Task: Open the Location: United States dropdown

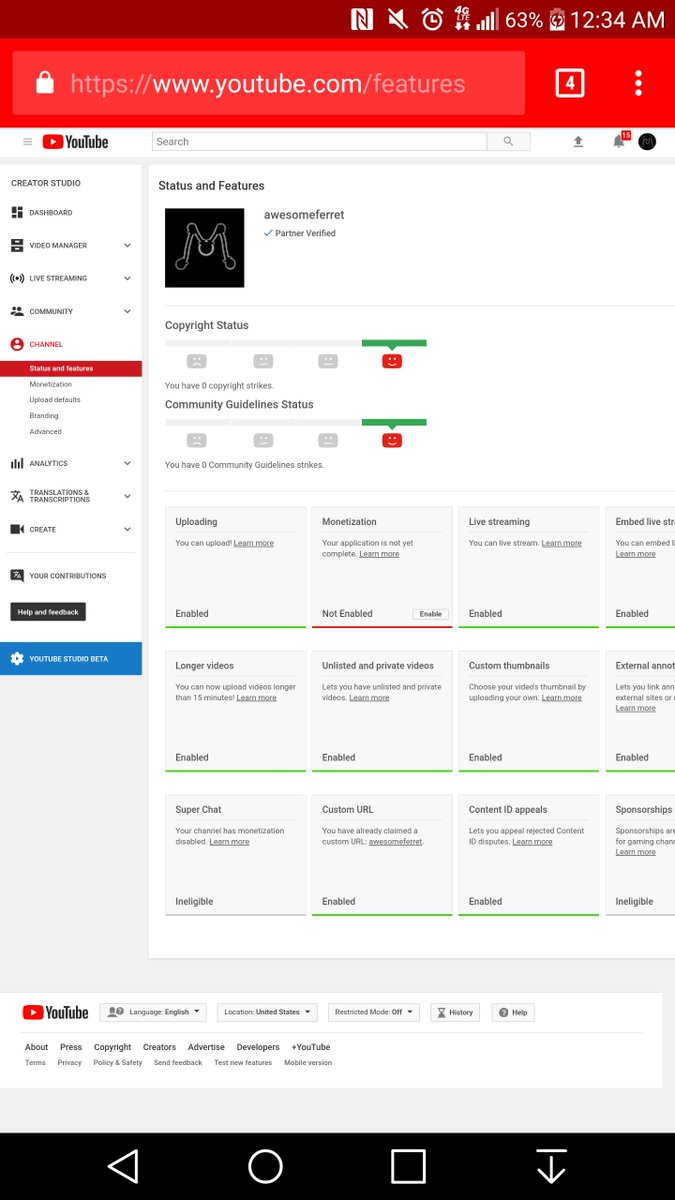Action: pyautogui.click(x=267, y=1012)
